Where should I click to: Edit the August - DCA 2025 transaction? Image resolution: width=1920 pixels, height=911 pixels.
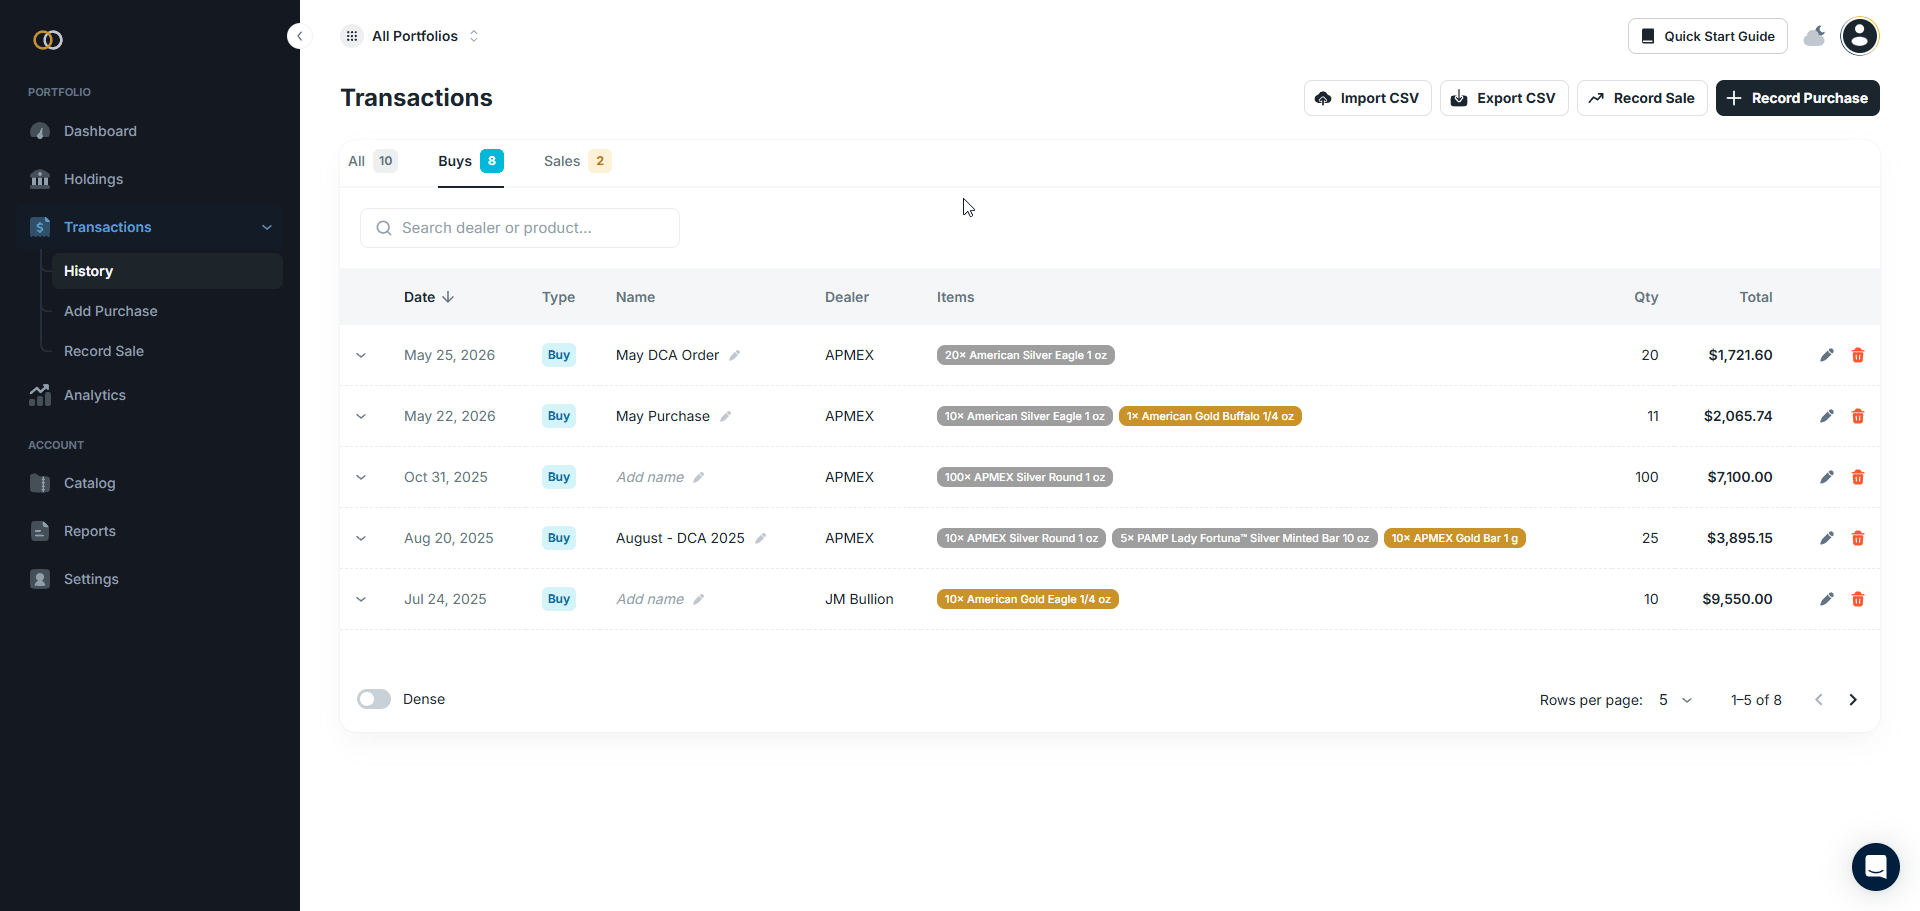(x=1827, y=538)
